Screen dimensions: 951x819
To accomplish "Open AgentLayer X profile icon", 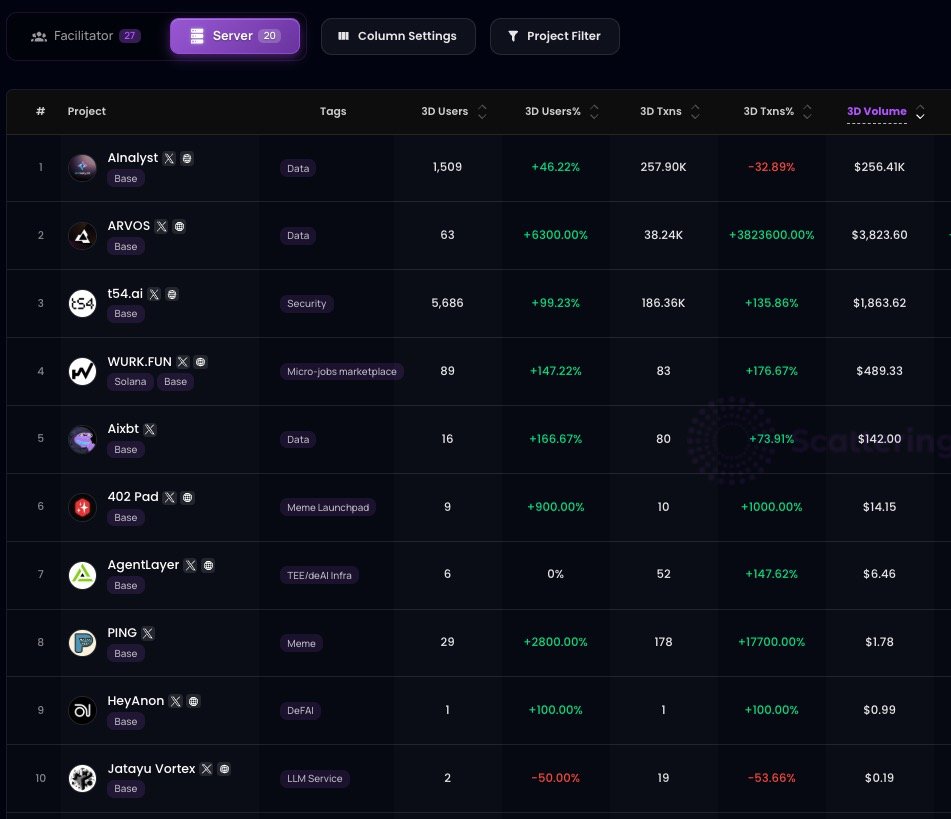I will (x=190, y=565).
